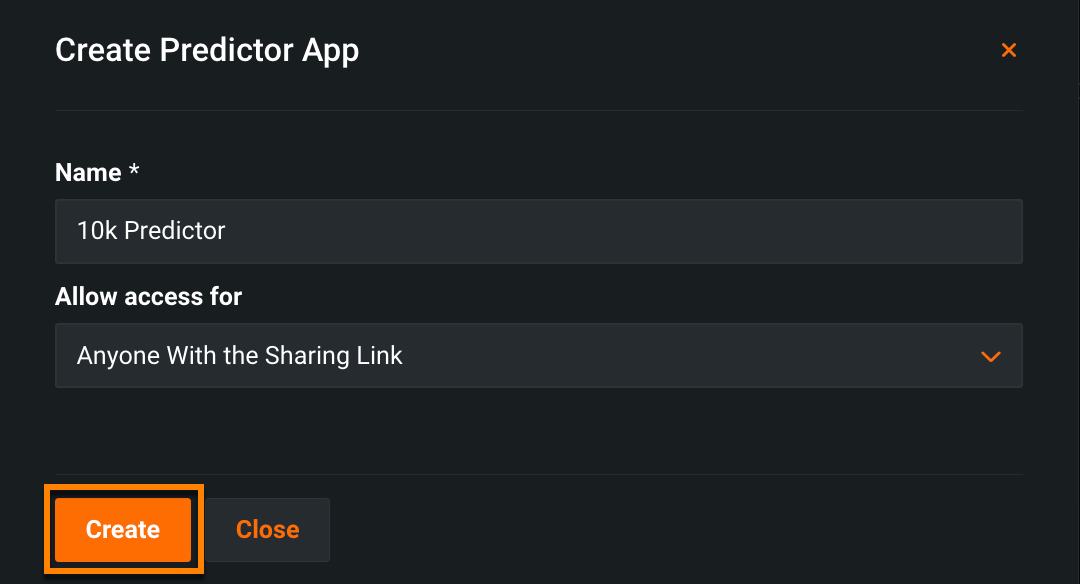Click the "Allow access for" label
This screenshot has height=584, width=1080.
149,296
